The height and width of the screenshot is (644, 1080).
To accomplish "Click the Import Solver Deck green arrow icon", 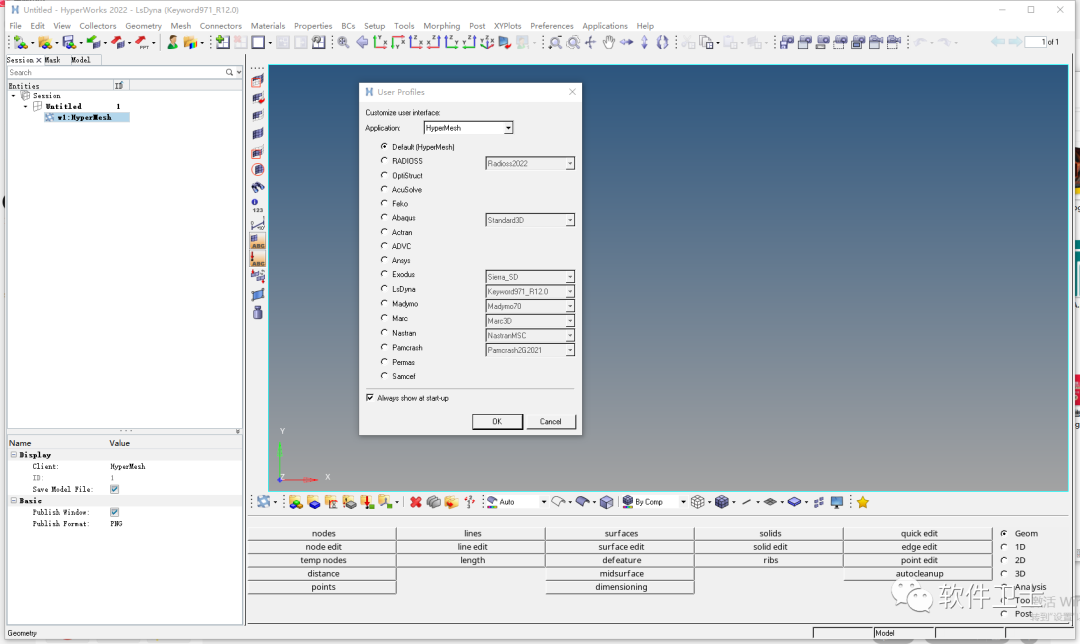I will pos(94,43).
